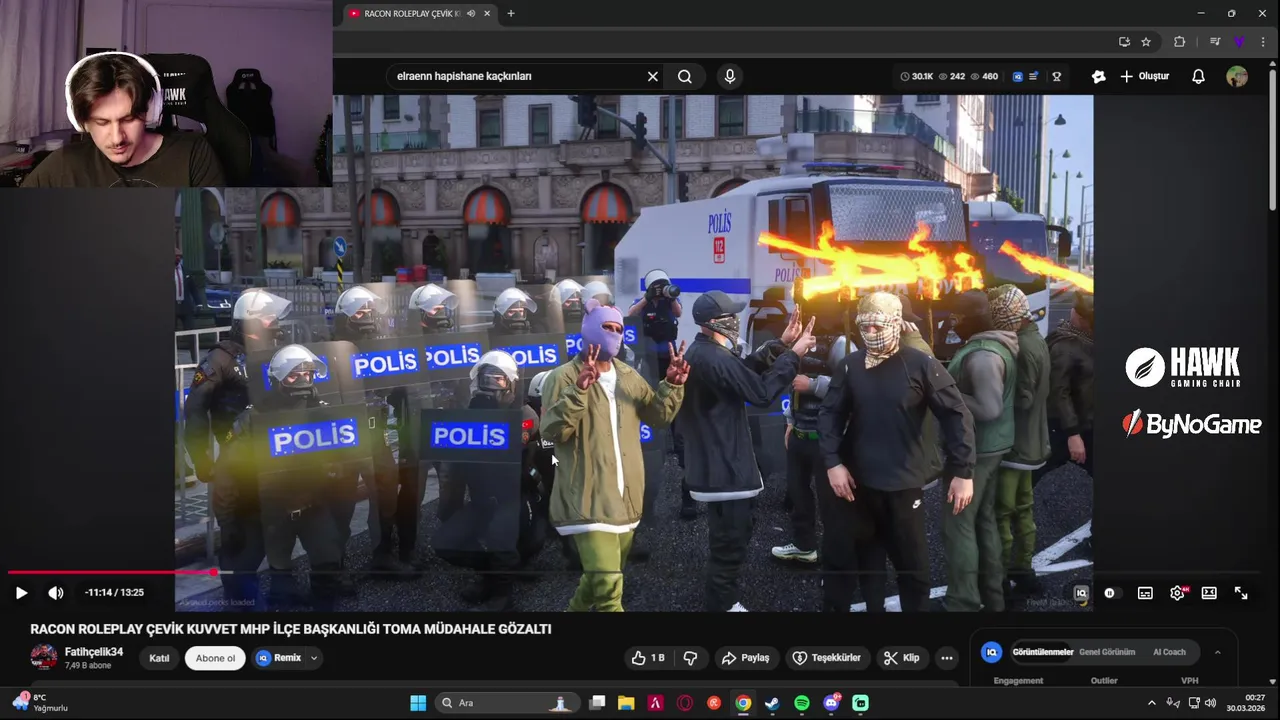Open Fatihçelik34 channel name link
This screenshot has height=720, width=1280.
tap(94, 652)
